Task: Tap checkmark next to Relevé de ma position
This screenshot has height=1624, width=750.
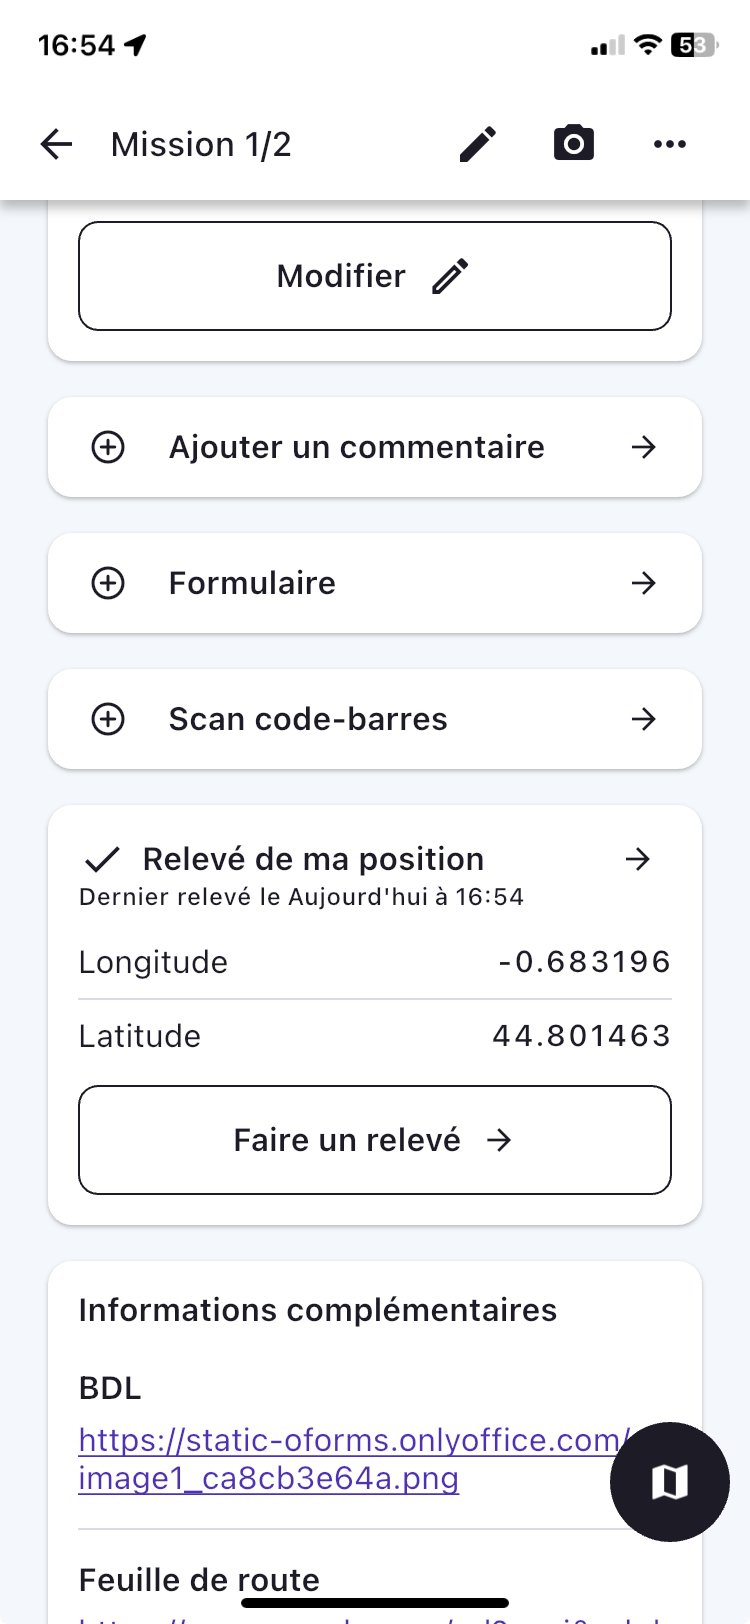Action: point(102,859)
